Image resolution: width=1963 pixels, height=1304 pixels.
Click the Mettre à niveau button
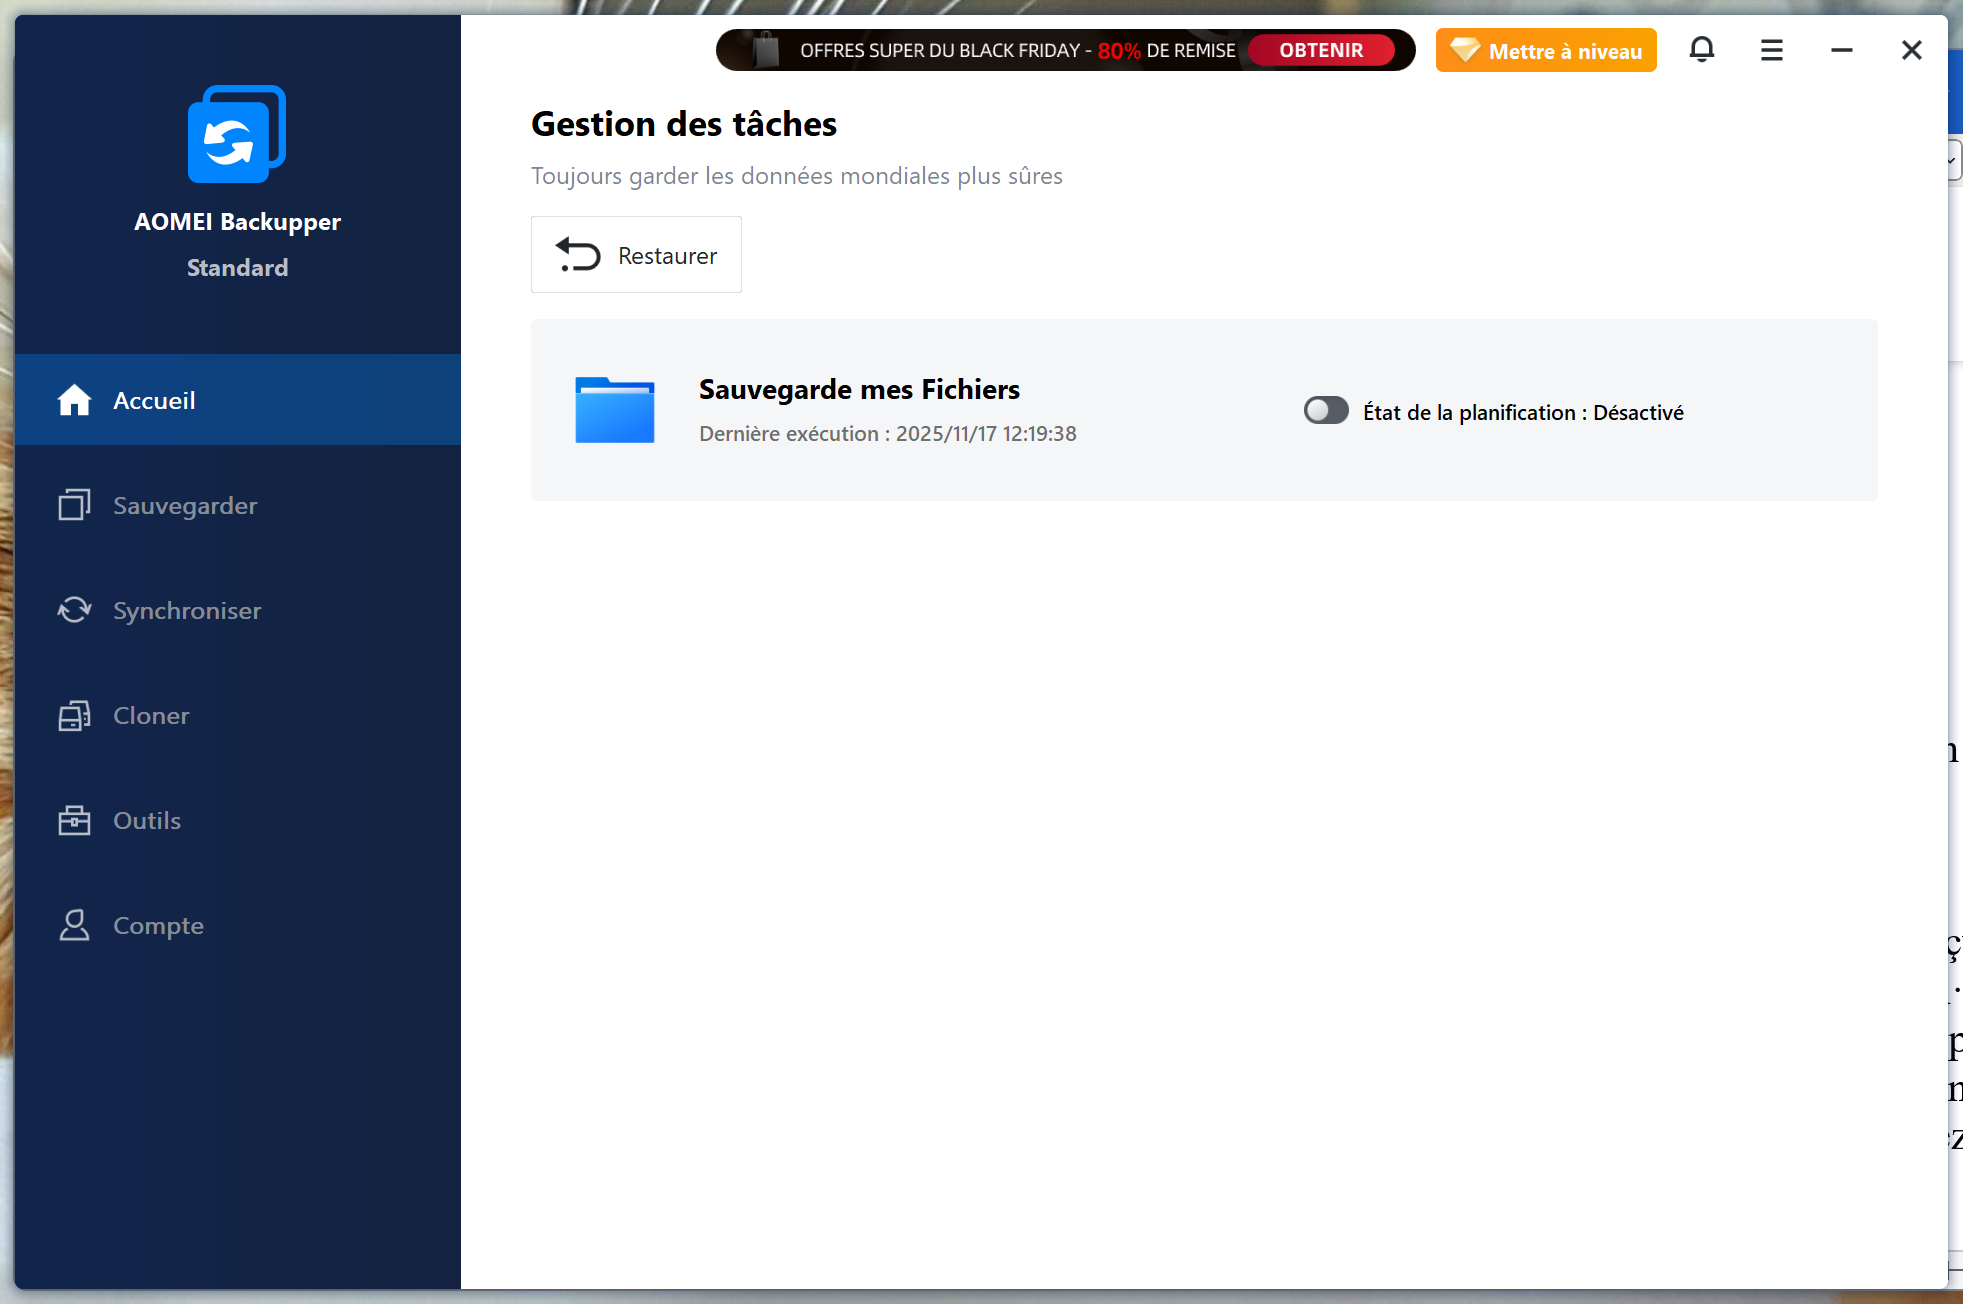tap(1546, 50)
